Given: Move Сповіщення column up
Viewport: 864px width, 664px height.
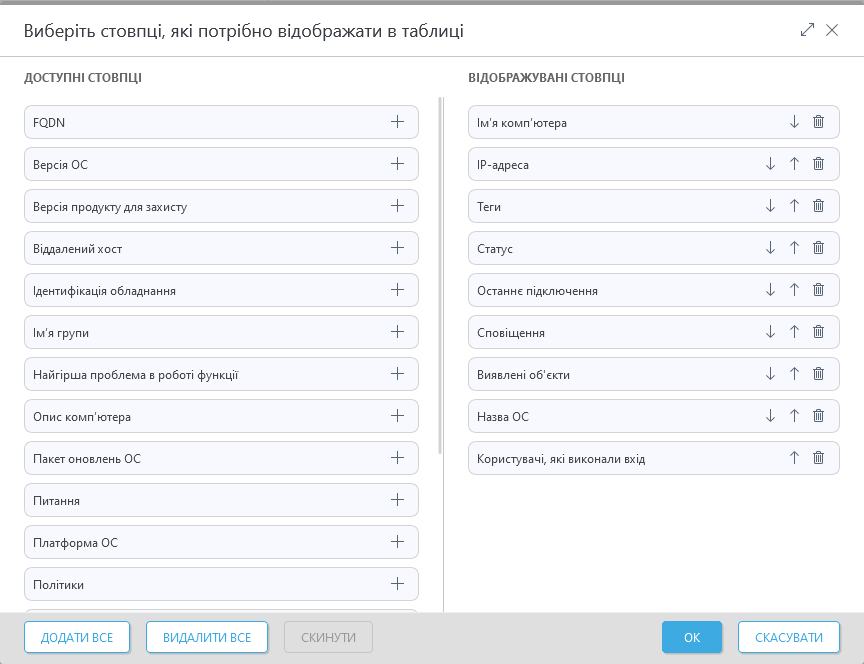Looking at the screenshot, I should 794,332.
